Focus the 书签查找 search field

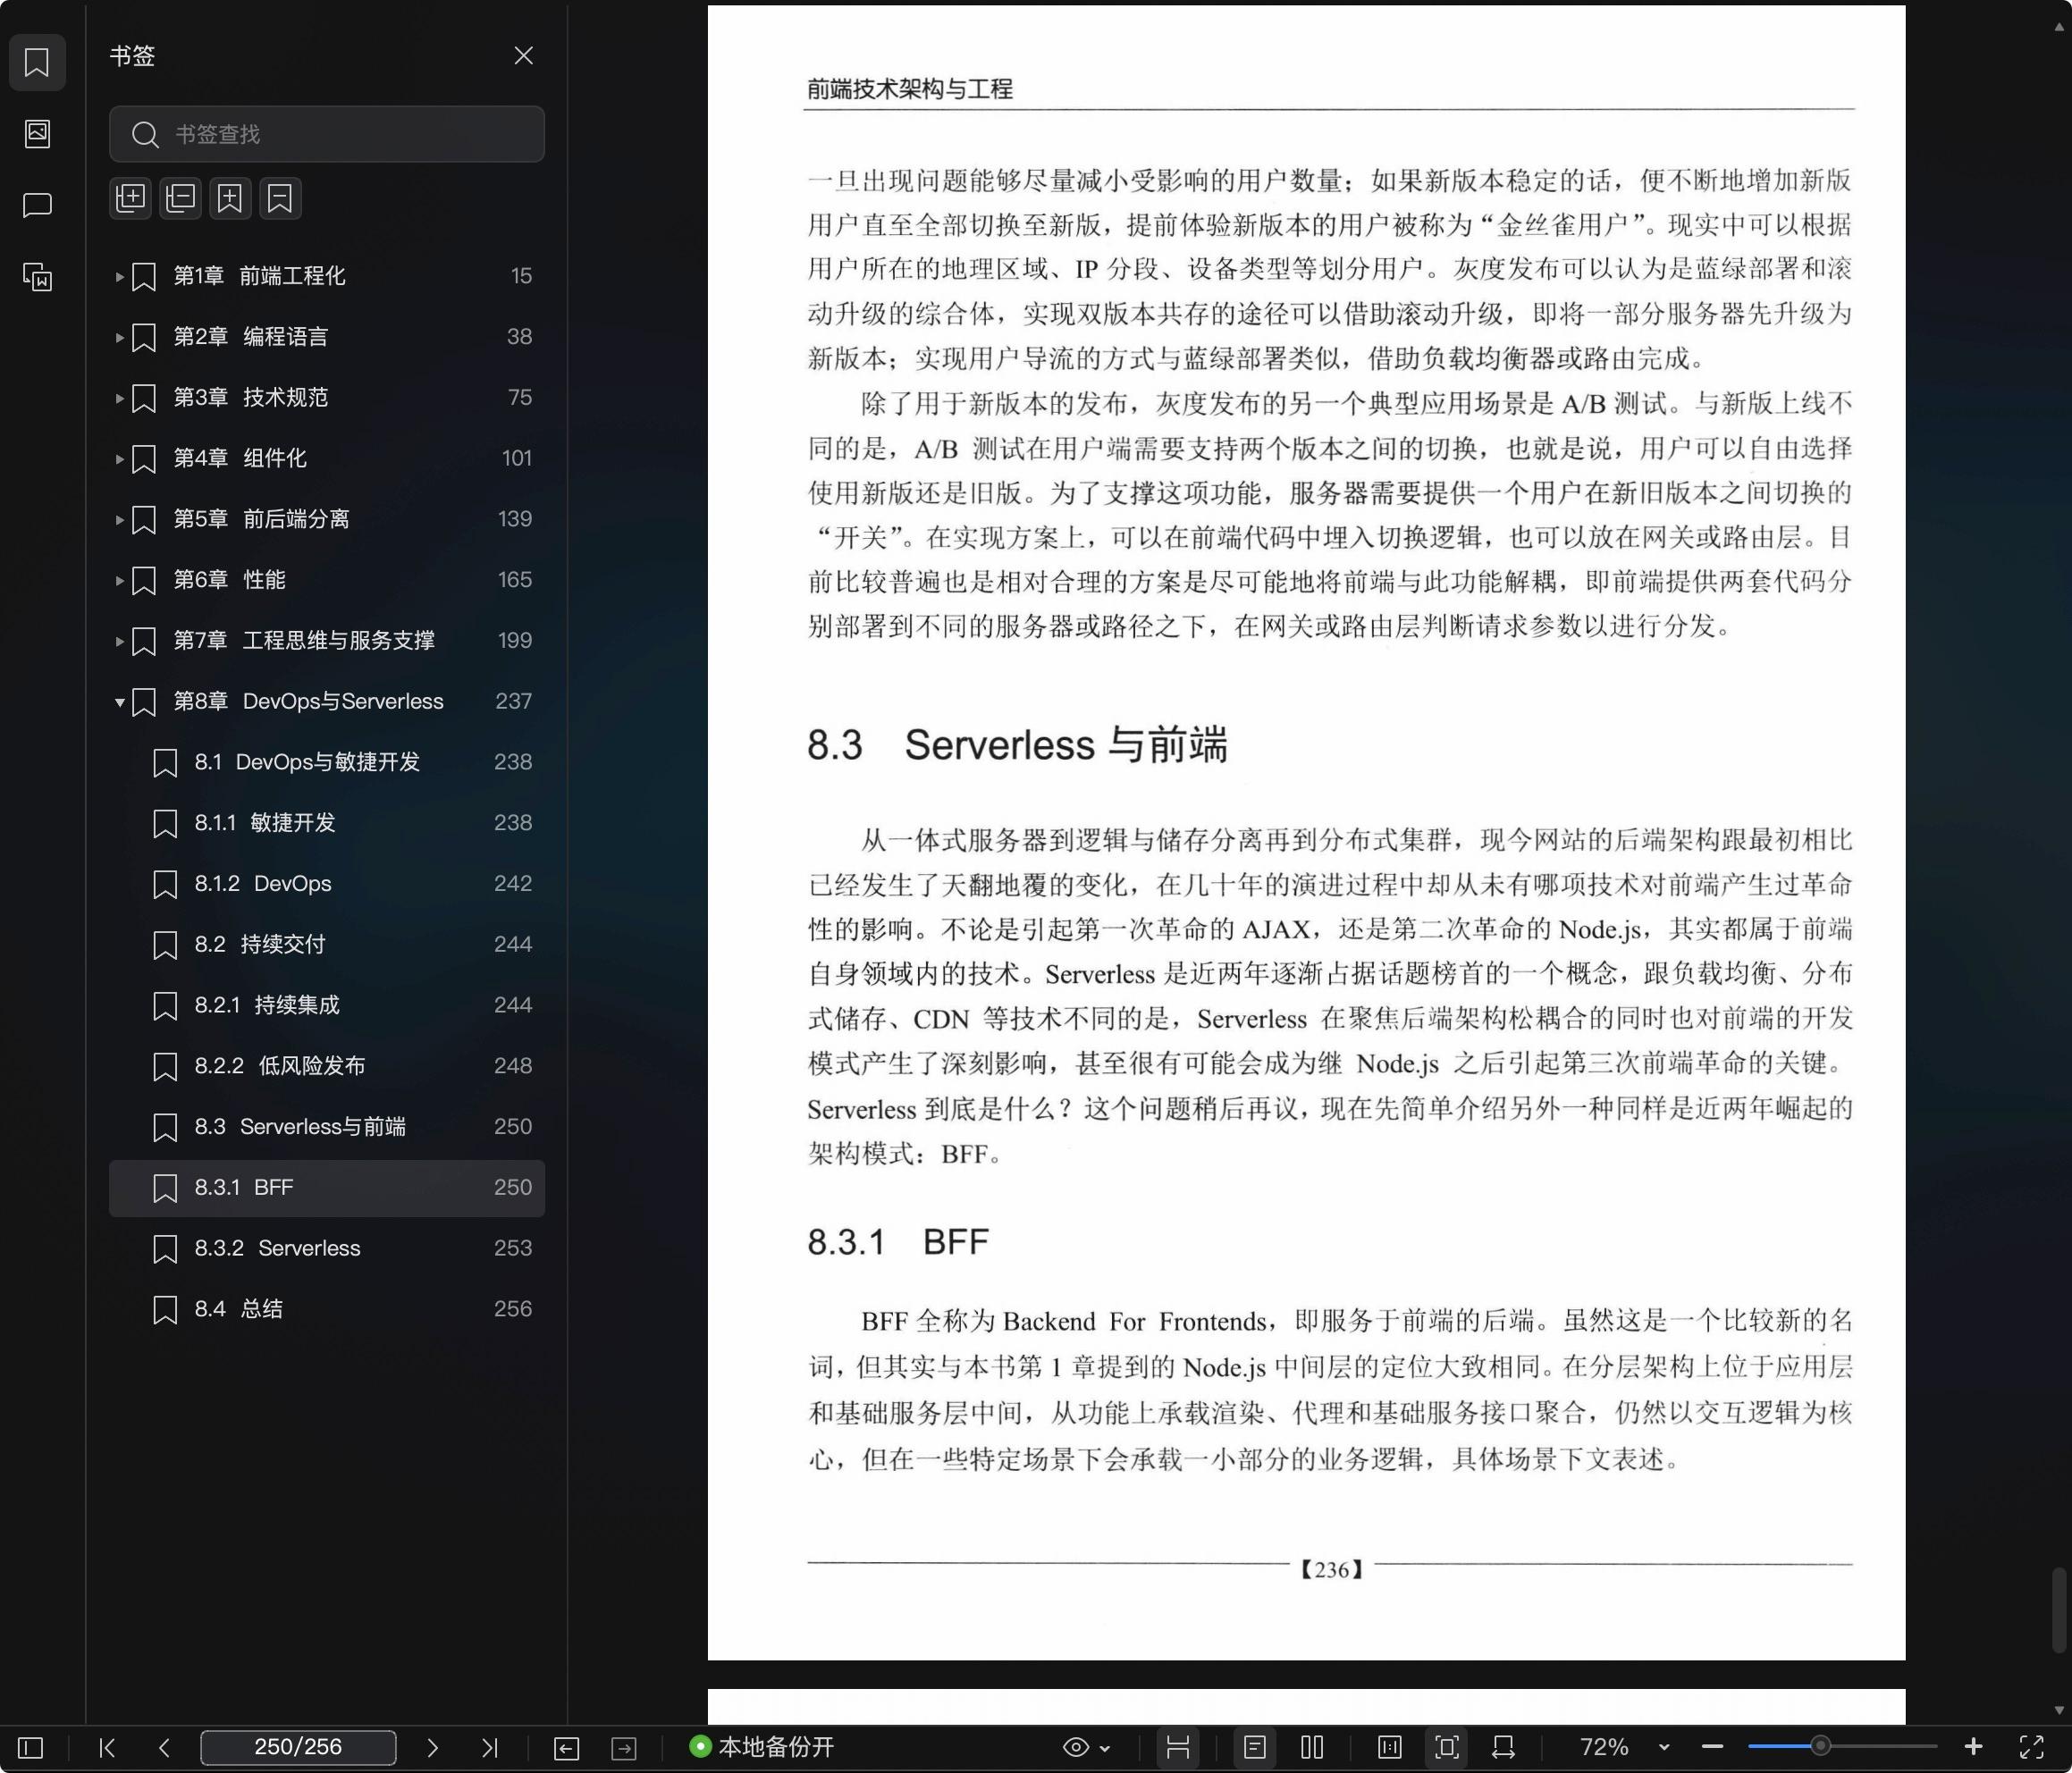pos(327,134)
